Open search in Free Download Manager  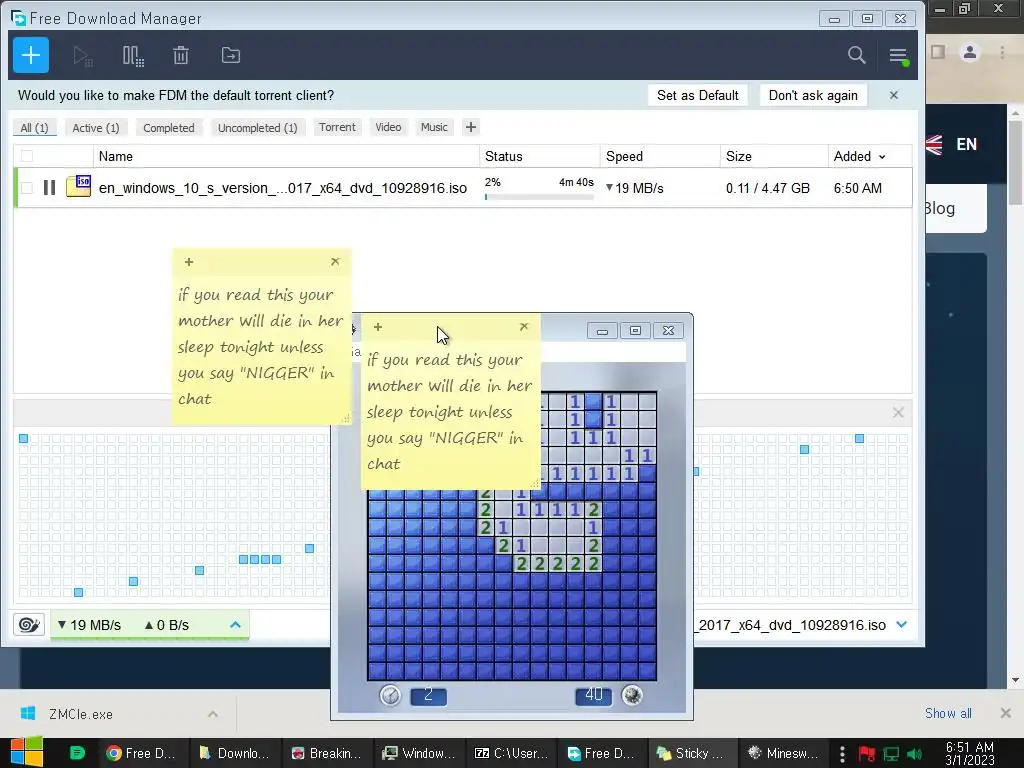click(x=856, y=56)
